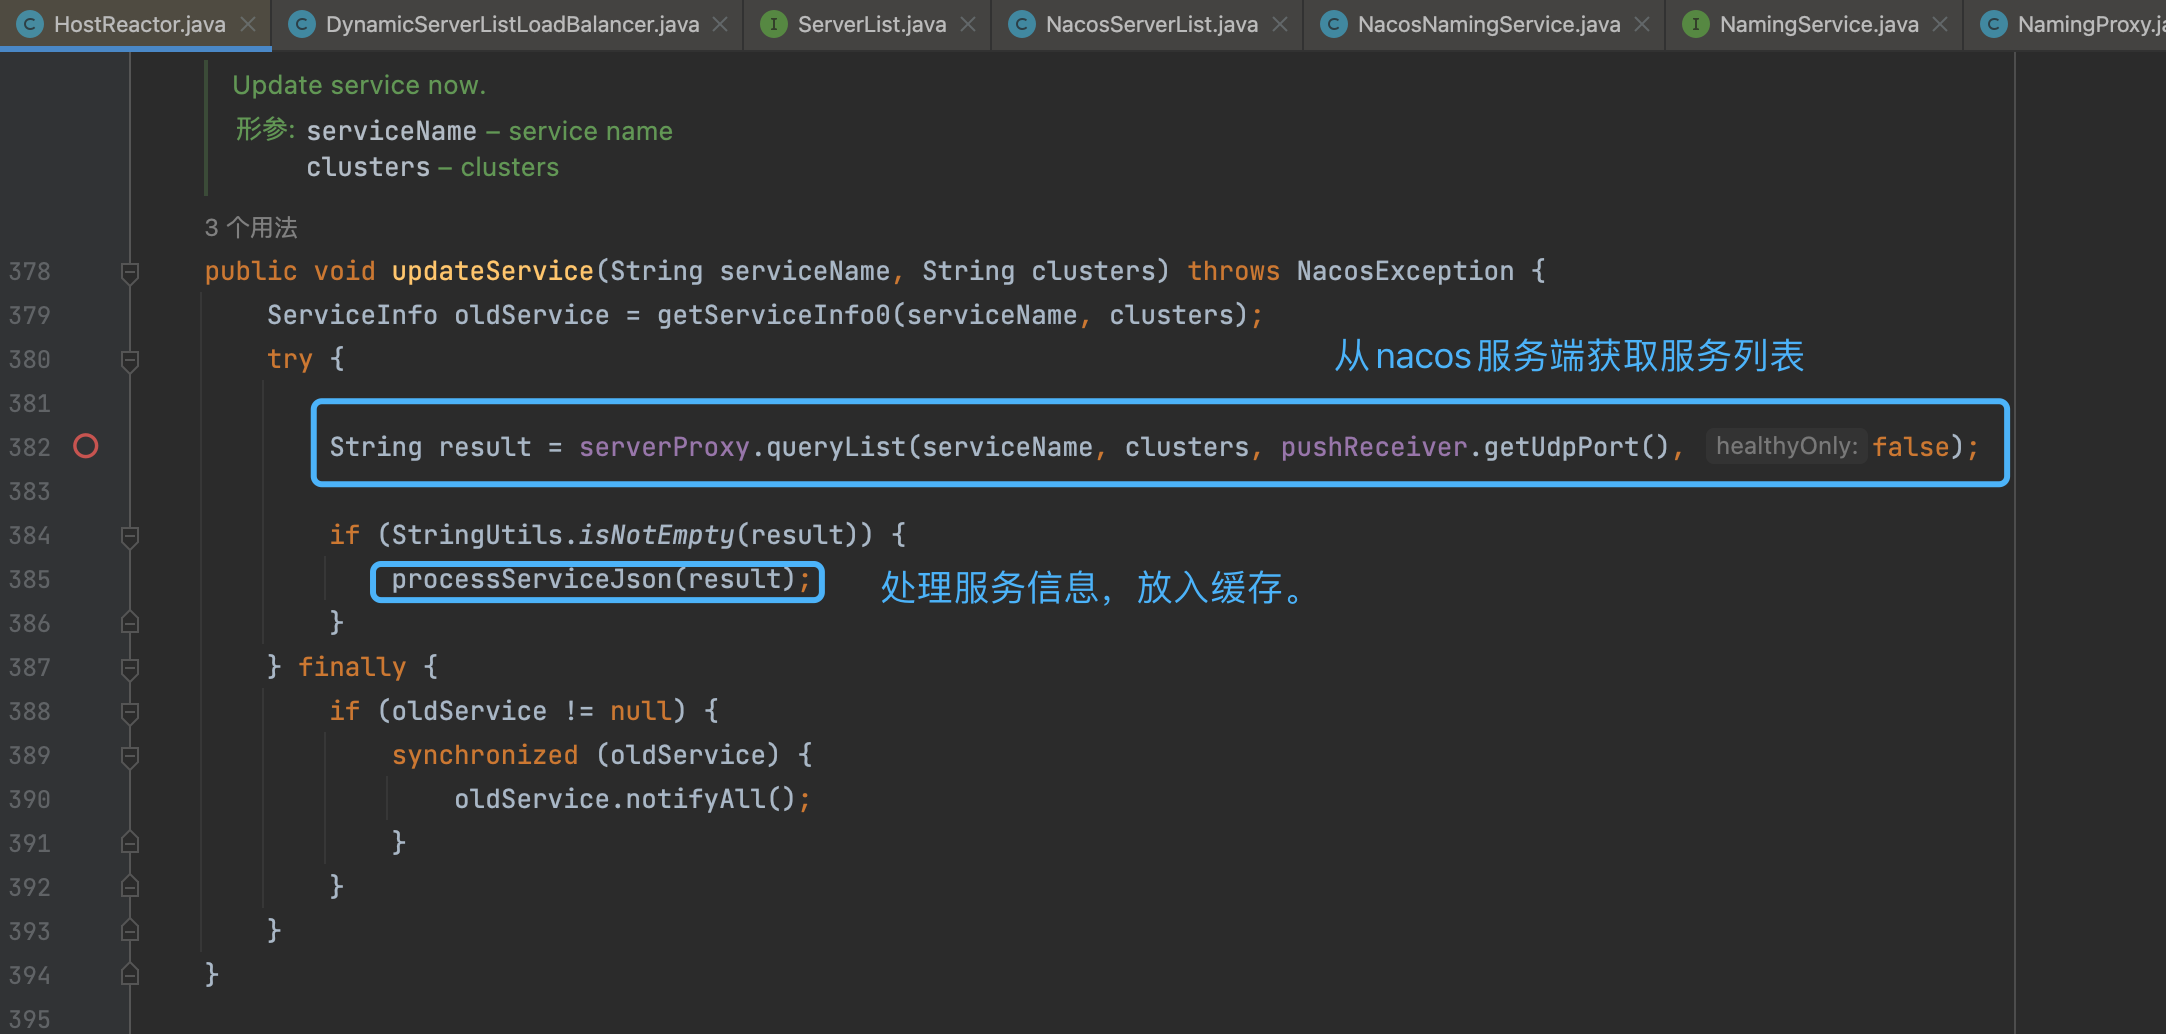Click pushReceiver field on line 382

coord(1374,447)
